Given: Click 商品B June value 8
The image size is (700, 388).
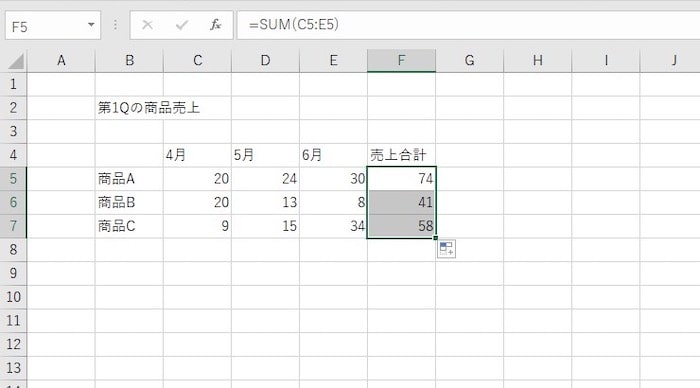Looking at the screenshot, I should point(333,202).
